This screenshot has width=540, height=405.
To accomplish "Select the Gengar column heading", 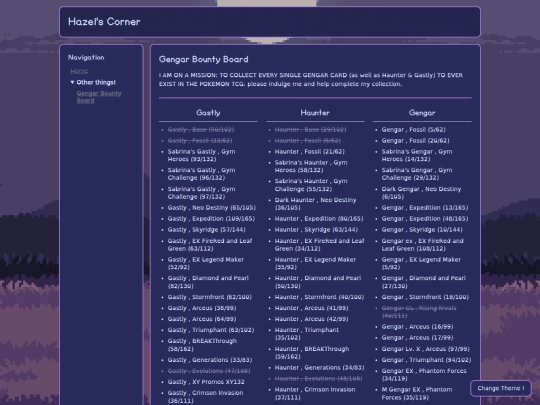I will [422, 113].
